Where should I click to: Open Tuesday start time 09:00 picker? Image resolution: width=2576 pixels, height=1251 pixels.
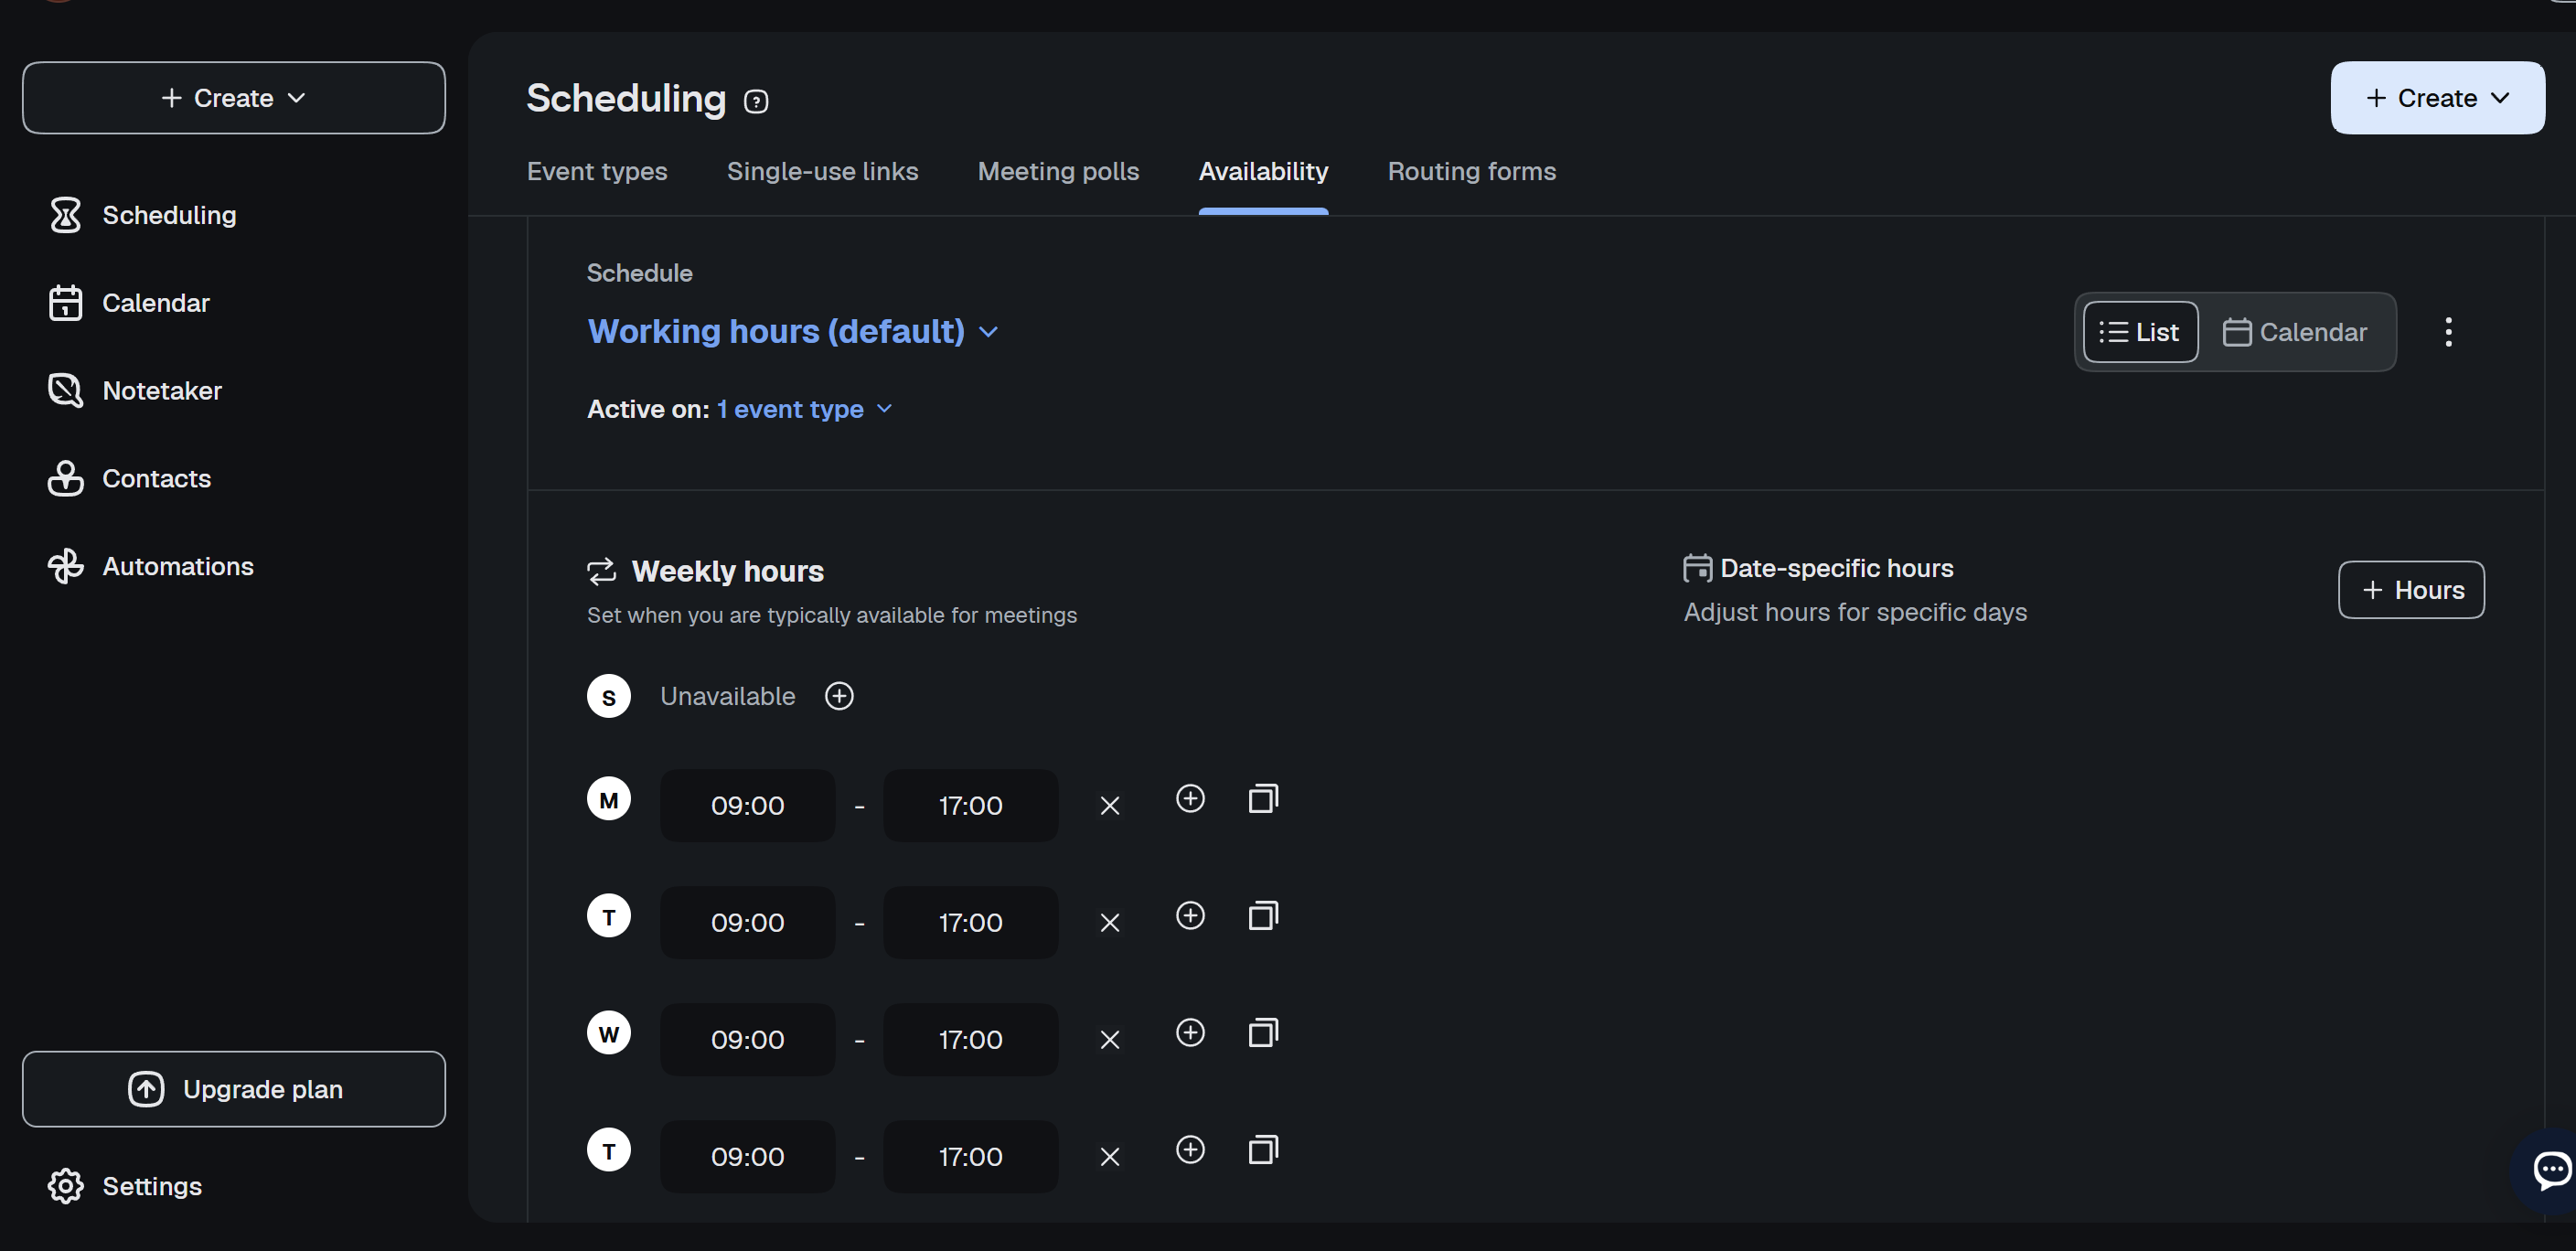[x=747, y=923]
